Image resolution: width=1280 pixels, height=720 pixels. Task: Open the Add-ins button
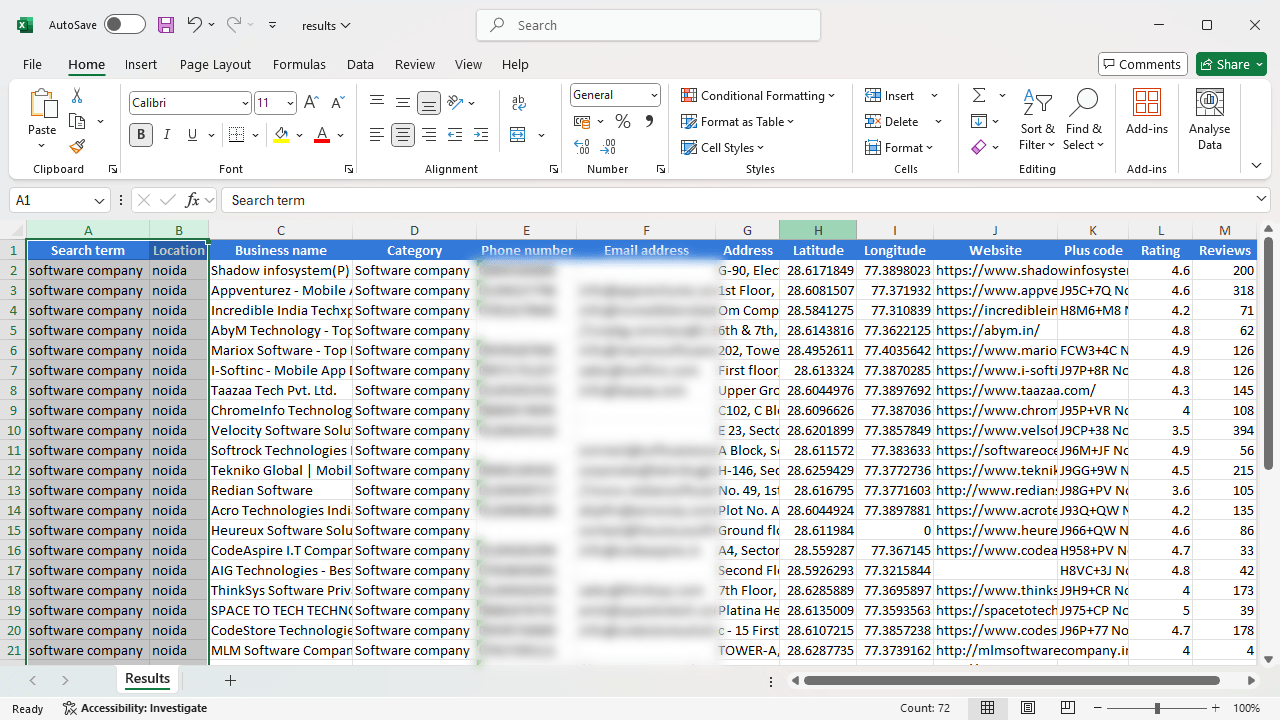(x=1147, y=112)
